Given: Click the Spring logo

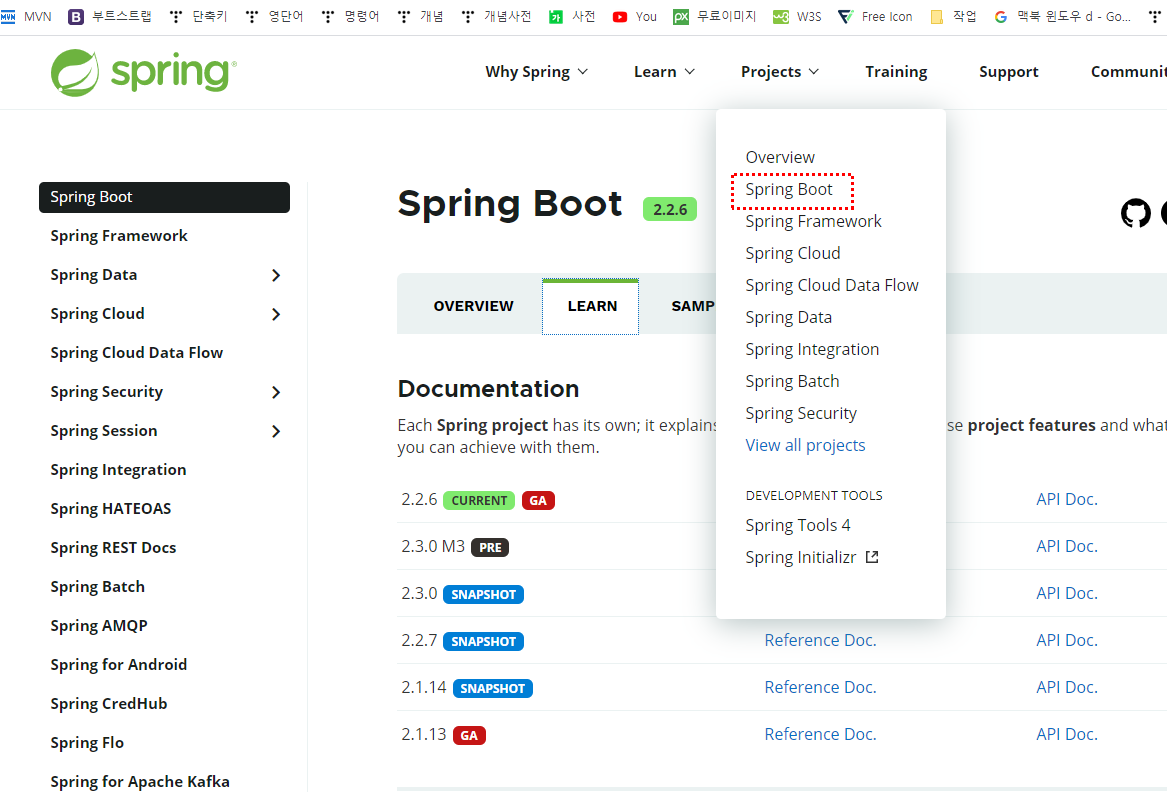Looking at the screenshot, I should coord(144,72).
